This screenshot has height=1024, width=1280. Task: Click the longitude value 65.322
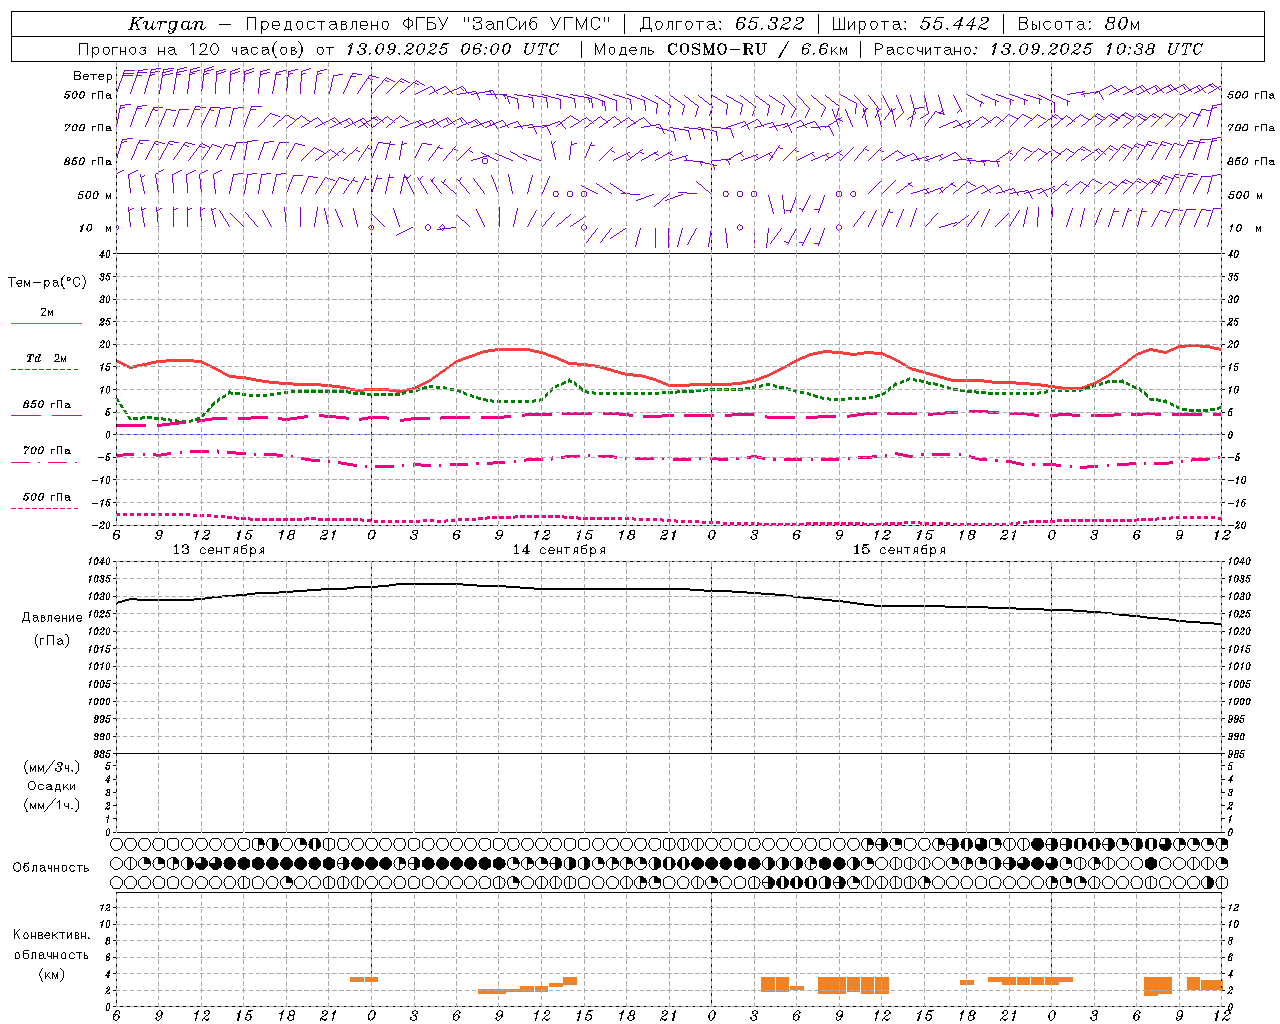coord(769,24)
